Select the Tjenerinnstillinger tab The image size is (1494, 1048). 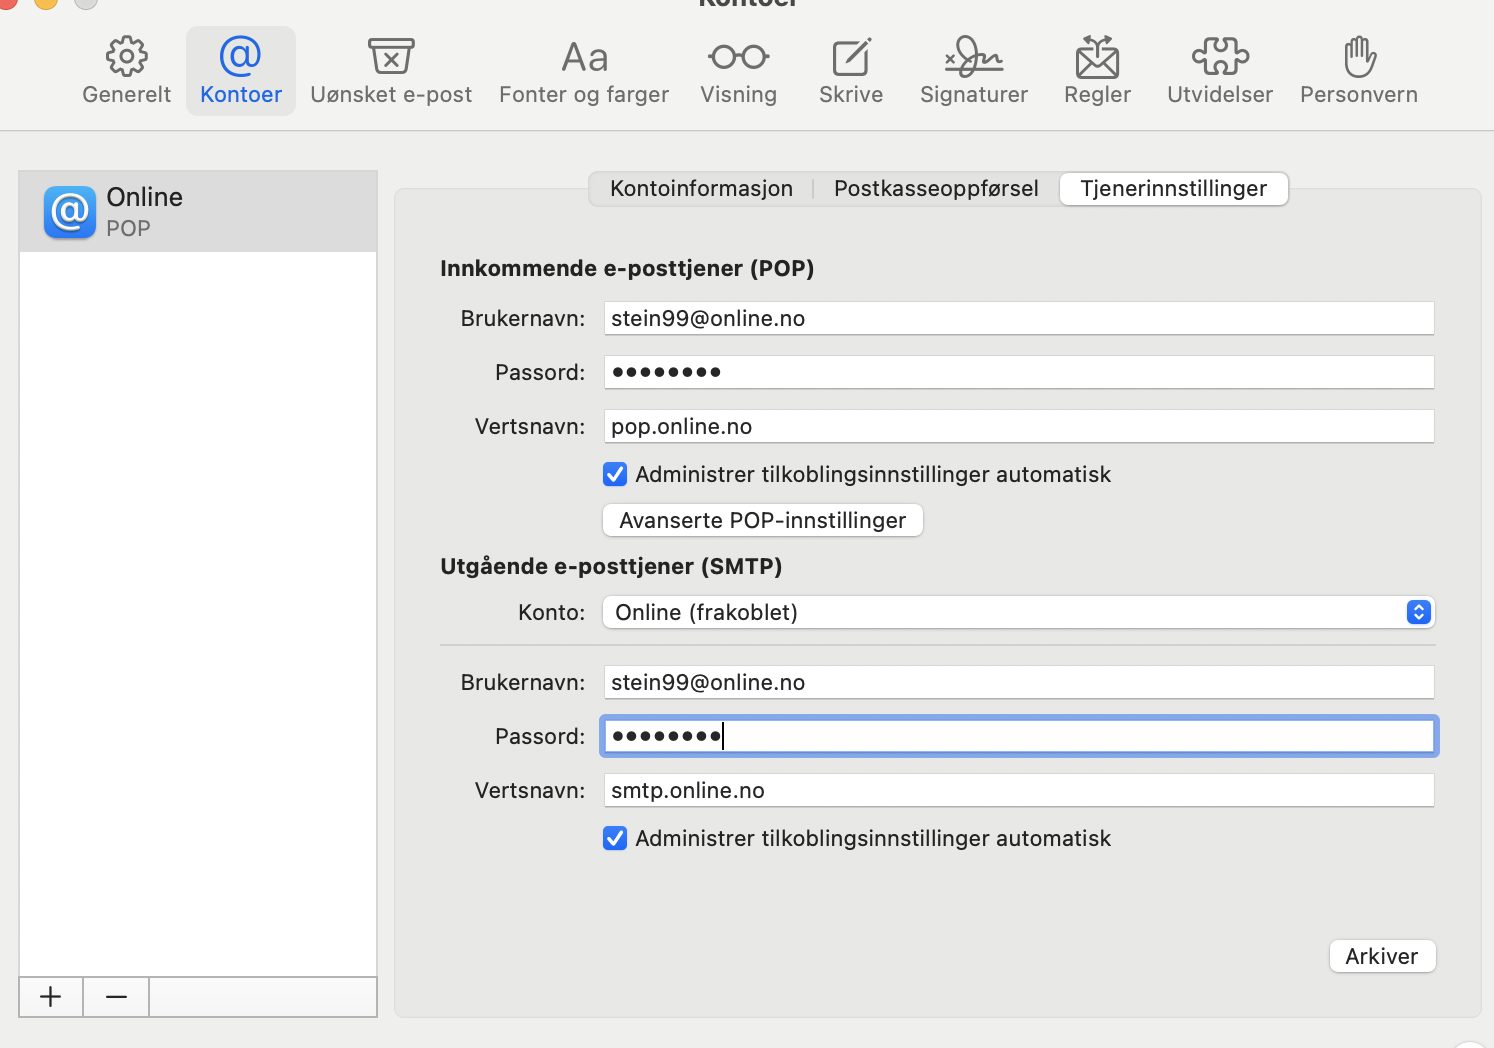click(x=1173, y=189)
